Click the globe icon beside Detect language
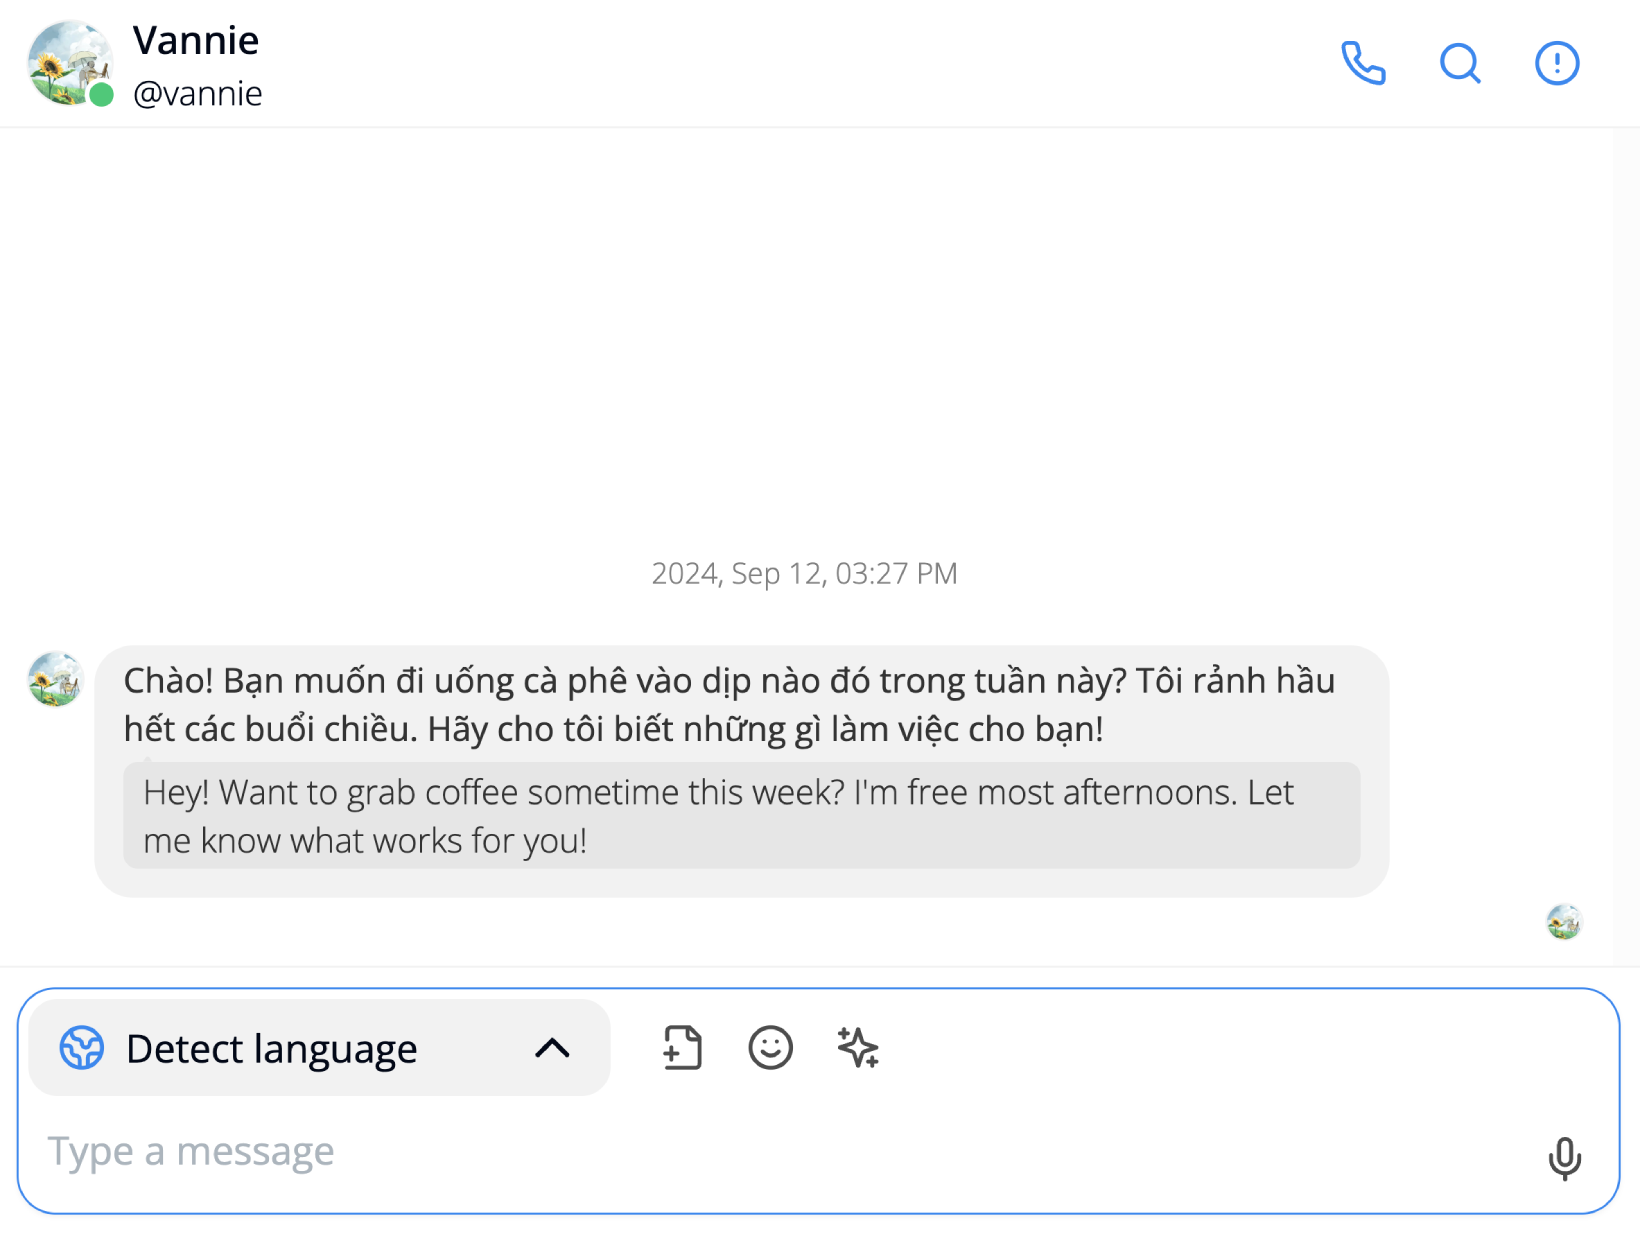This screenshot has height=1234, width=1640. 82,1048
